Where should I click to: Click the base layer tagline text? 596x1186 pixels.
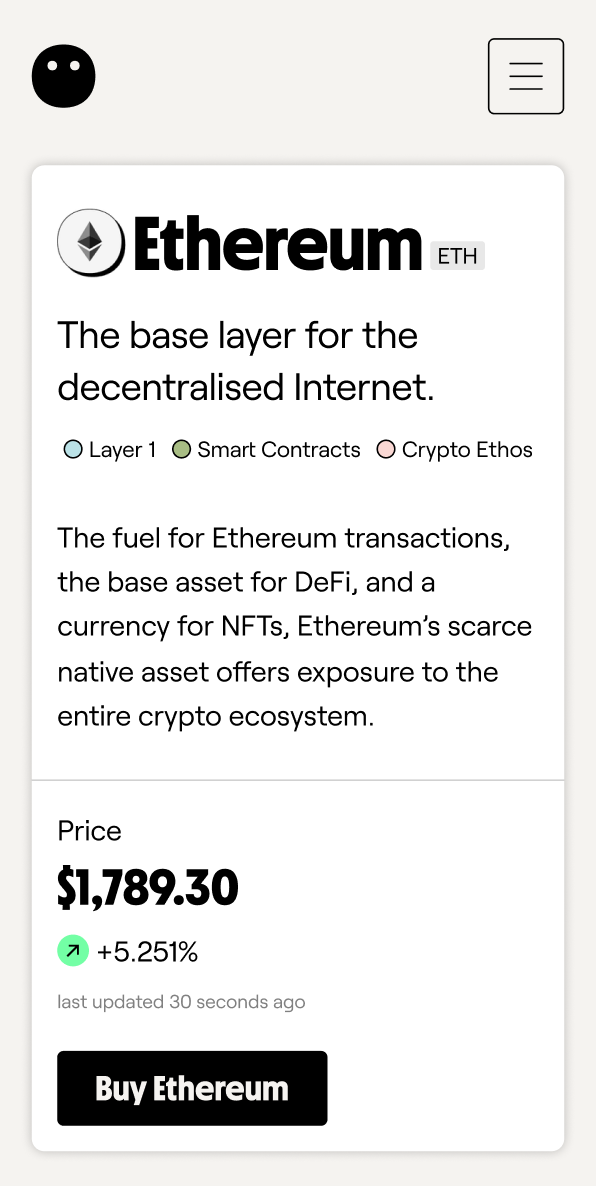click(x=247, y=361)
